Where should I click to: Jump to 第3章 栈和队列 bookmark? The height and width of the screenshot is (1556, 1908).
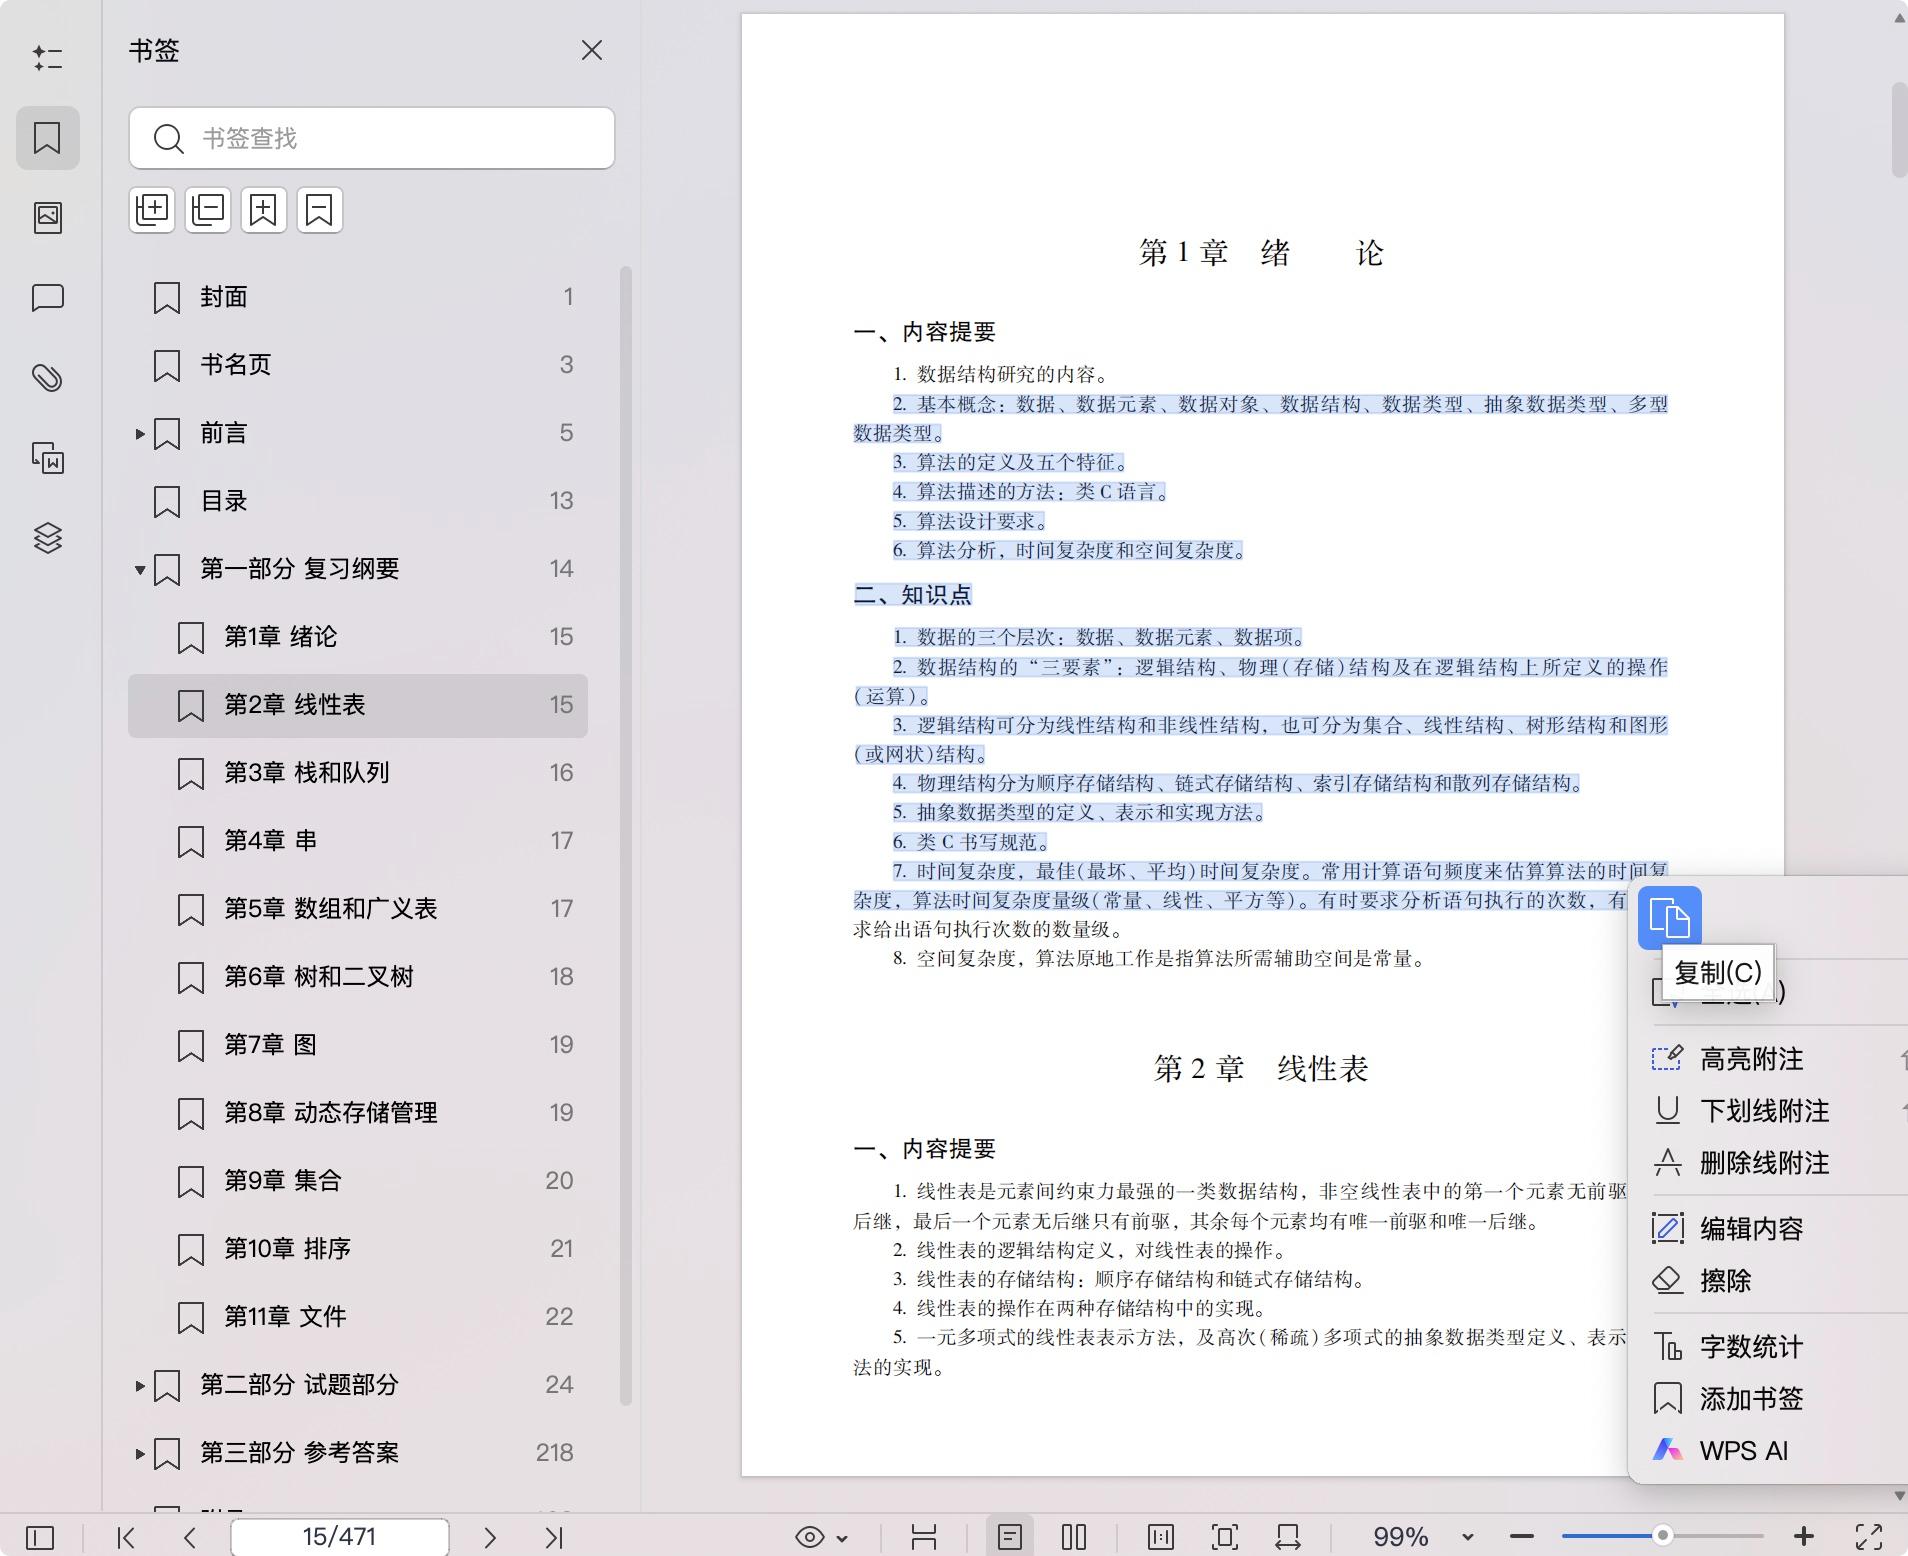358,773
